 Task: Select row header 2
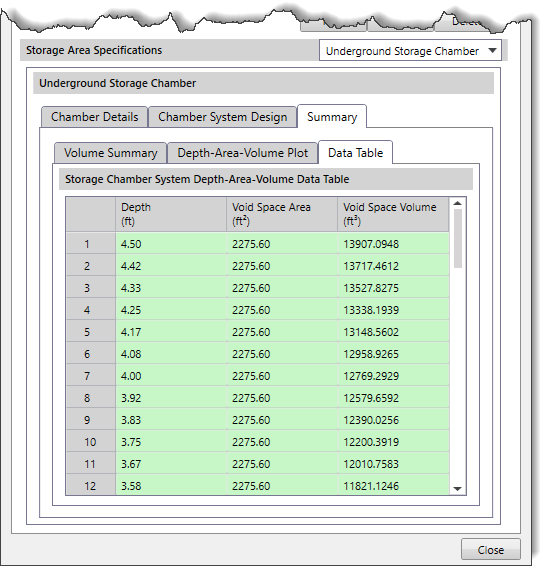[x=91, y=266]
